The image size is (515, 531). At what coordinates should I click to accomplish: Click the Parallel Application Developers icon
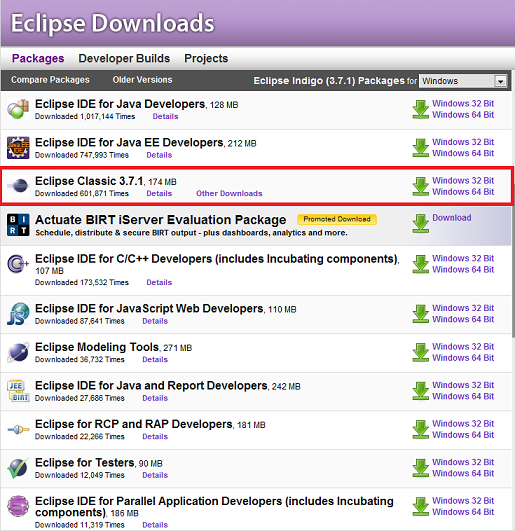(18, 506)
